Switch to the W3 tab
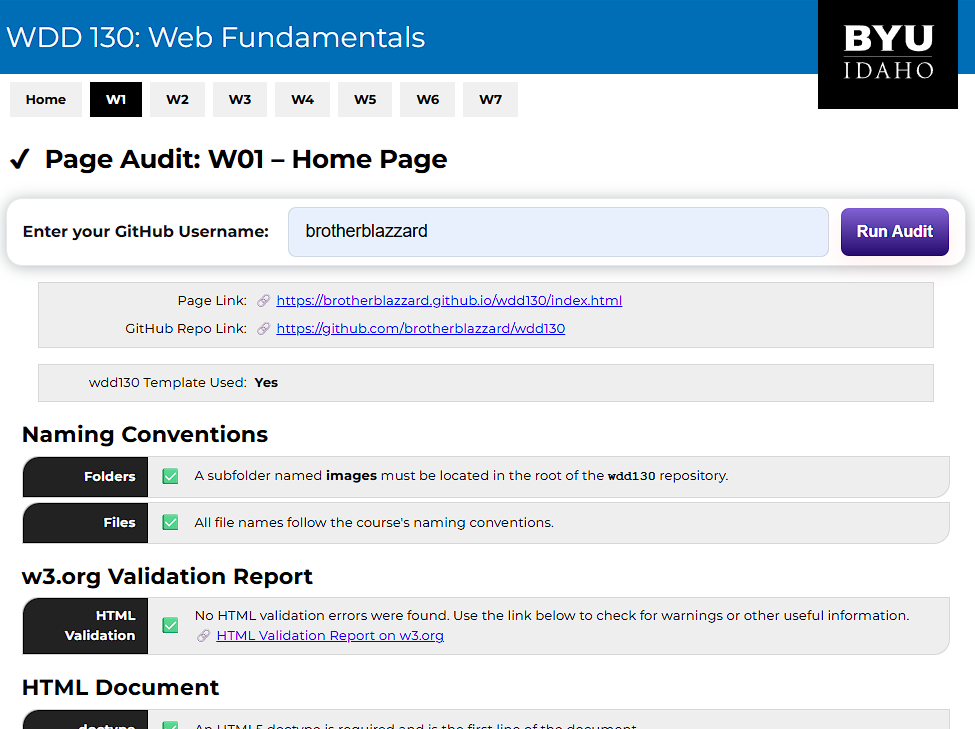 click(x=239, y=99)
